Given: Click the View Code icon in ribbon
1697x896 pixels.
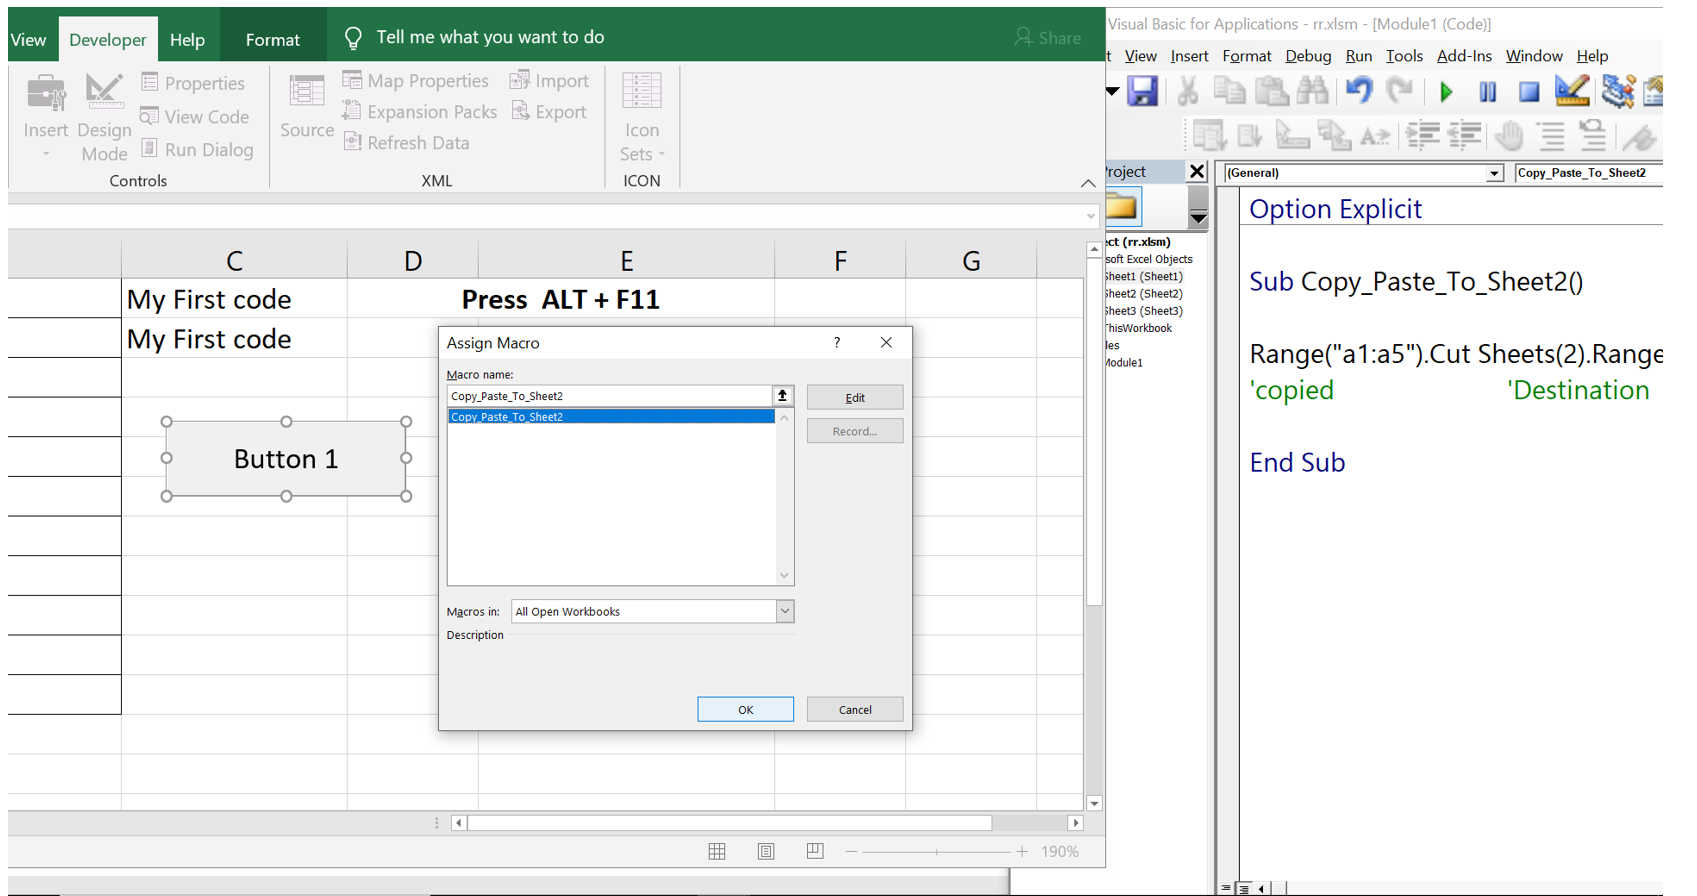Looking at the screenshot, I should [196, 117].
